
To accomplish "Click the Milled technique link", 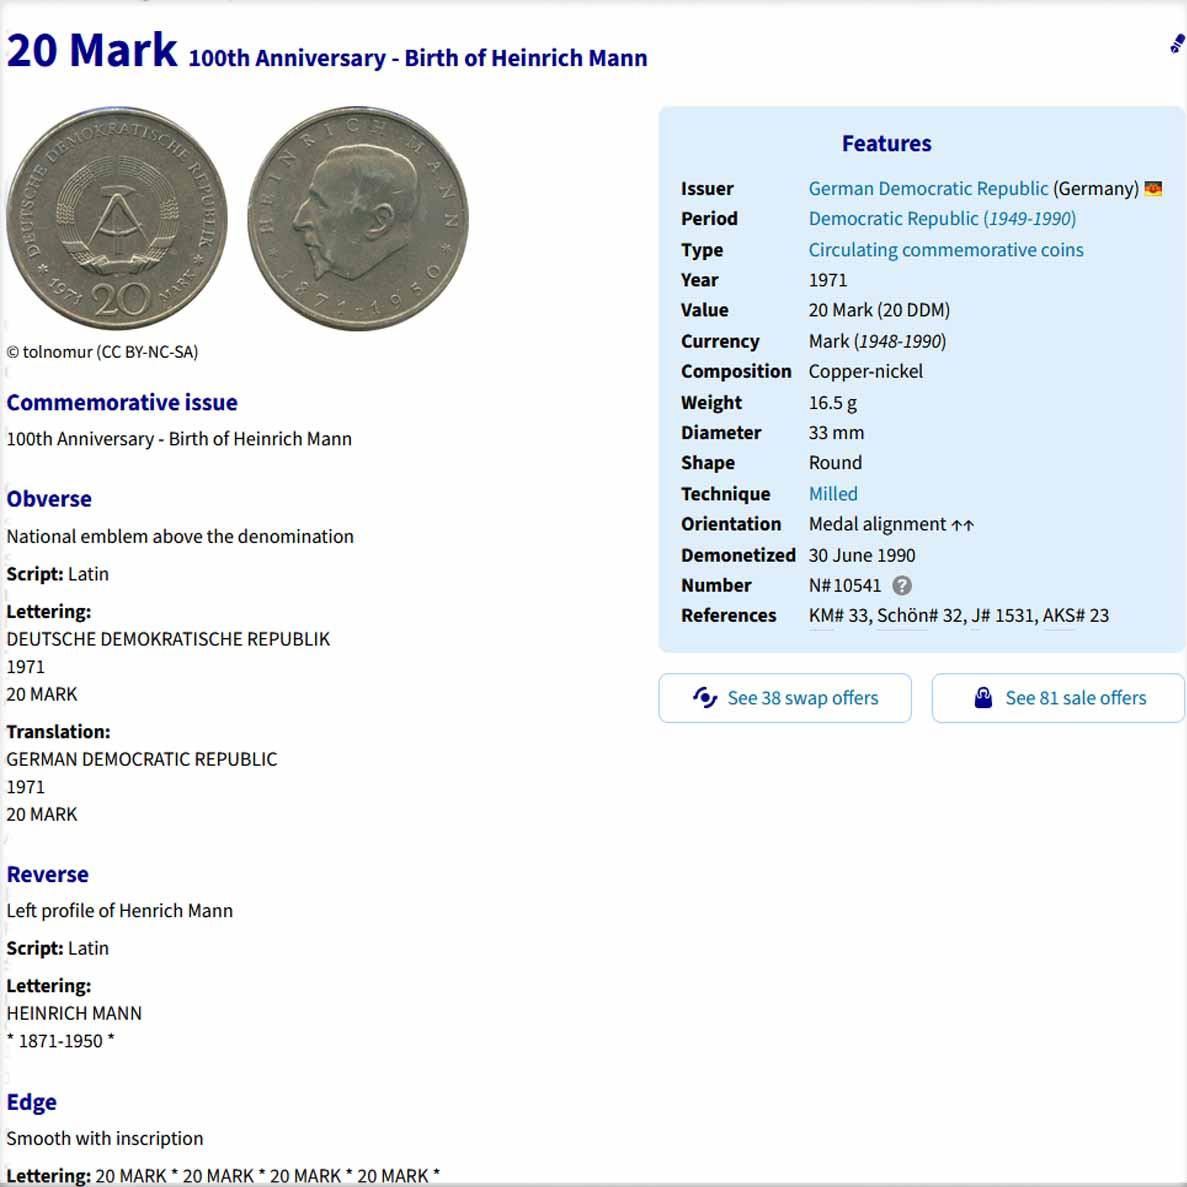I will coord(833,494).
